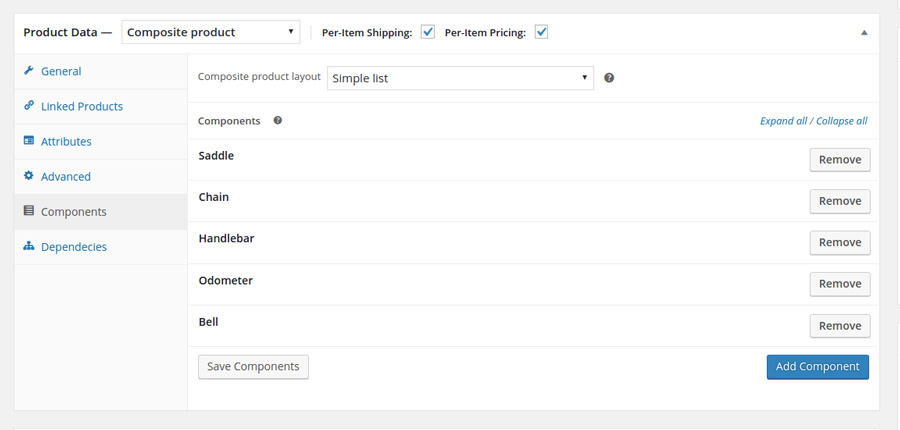Open the Attributes tab
This screenshot has width=900, height=430.
coord(66,141)
